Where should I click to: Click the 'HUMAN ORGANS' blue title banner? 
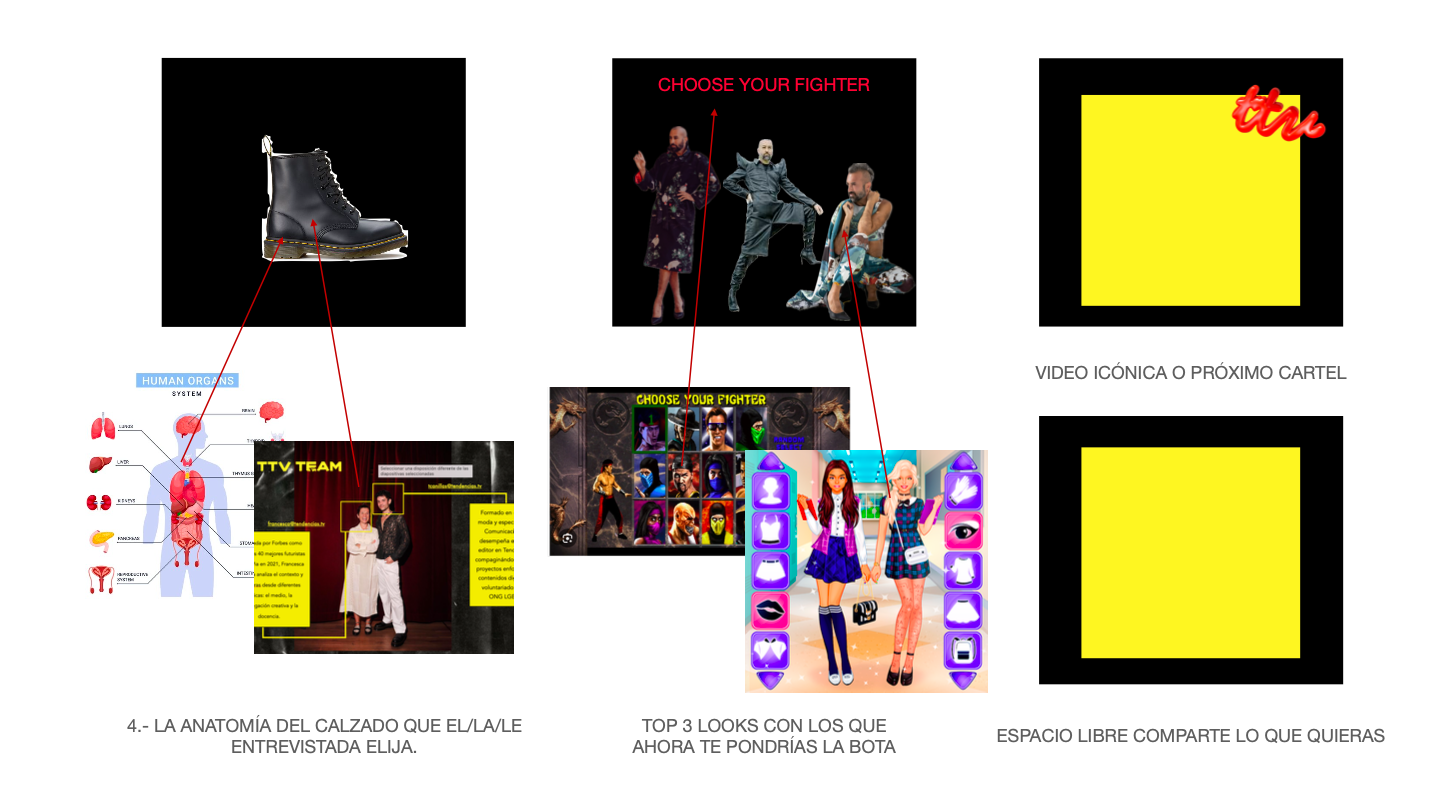(187, 381)
